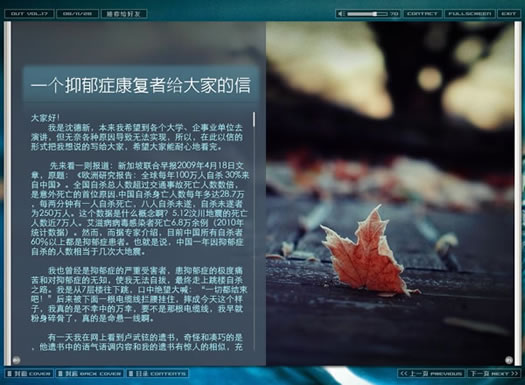The width and height of the screenshot is (525, 385).
Task: Open the Contents directory
Action: [157, 373]
